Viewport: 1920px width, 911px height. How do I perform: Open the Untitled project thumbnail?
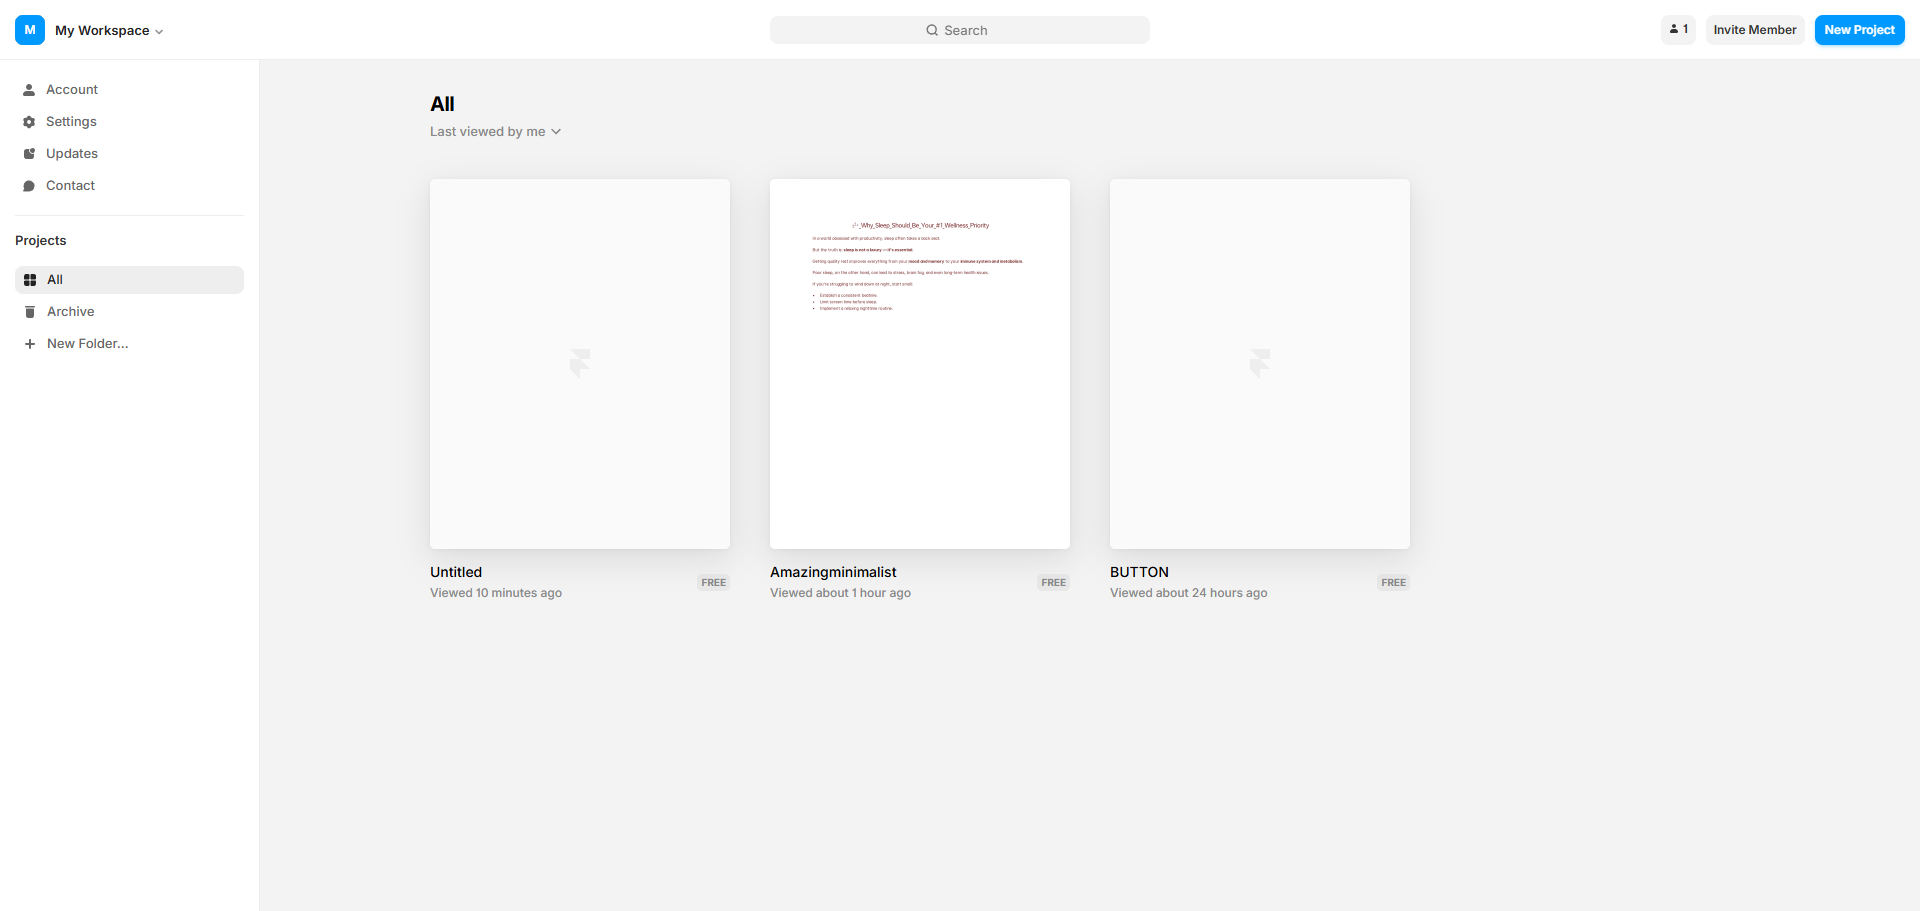coord(580,364)
